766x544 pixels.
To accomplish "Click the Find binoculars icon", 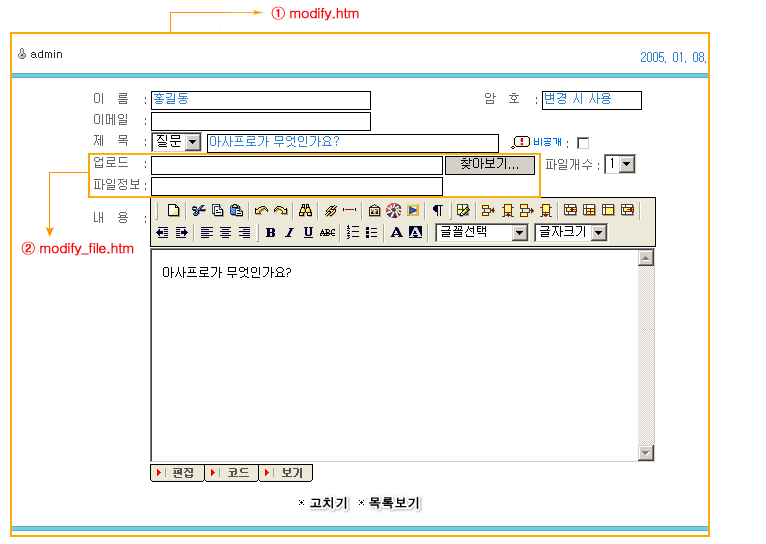I will click(x=306, y=210).
